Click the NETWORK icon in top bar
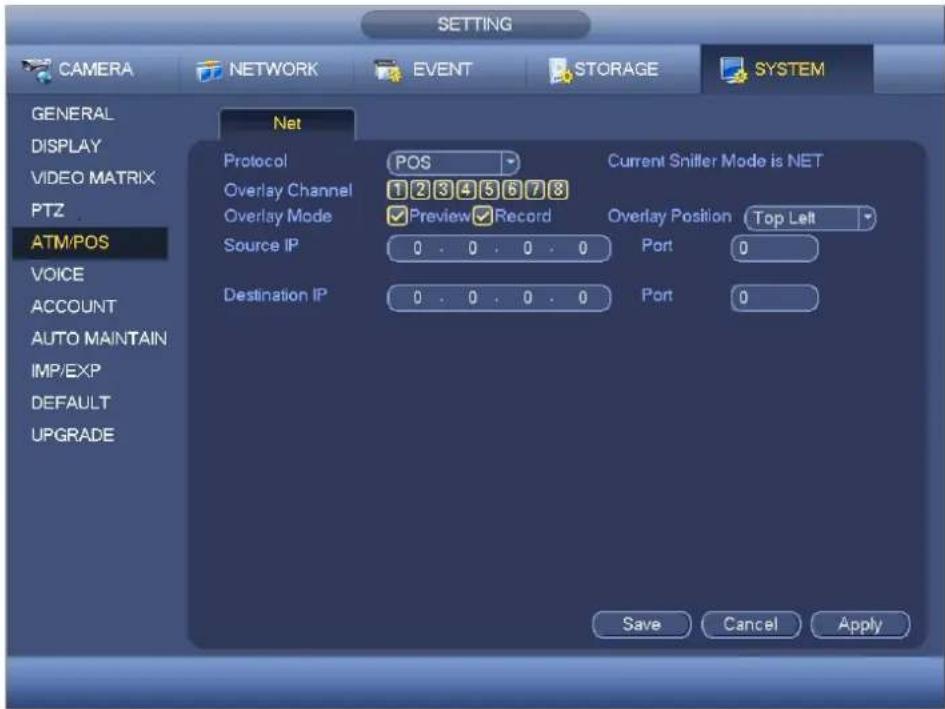 (209, 70)
